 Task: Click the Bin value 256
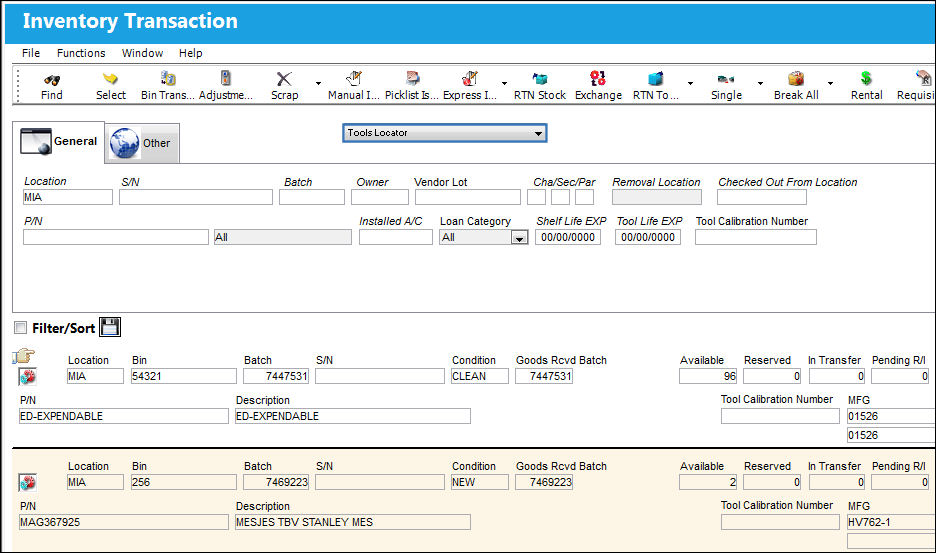click(x=184, y=482)
